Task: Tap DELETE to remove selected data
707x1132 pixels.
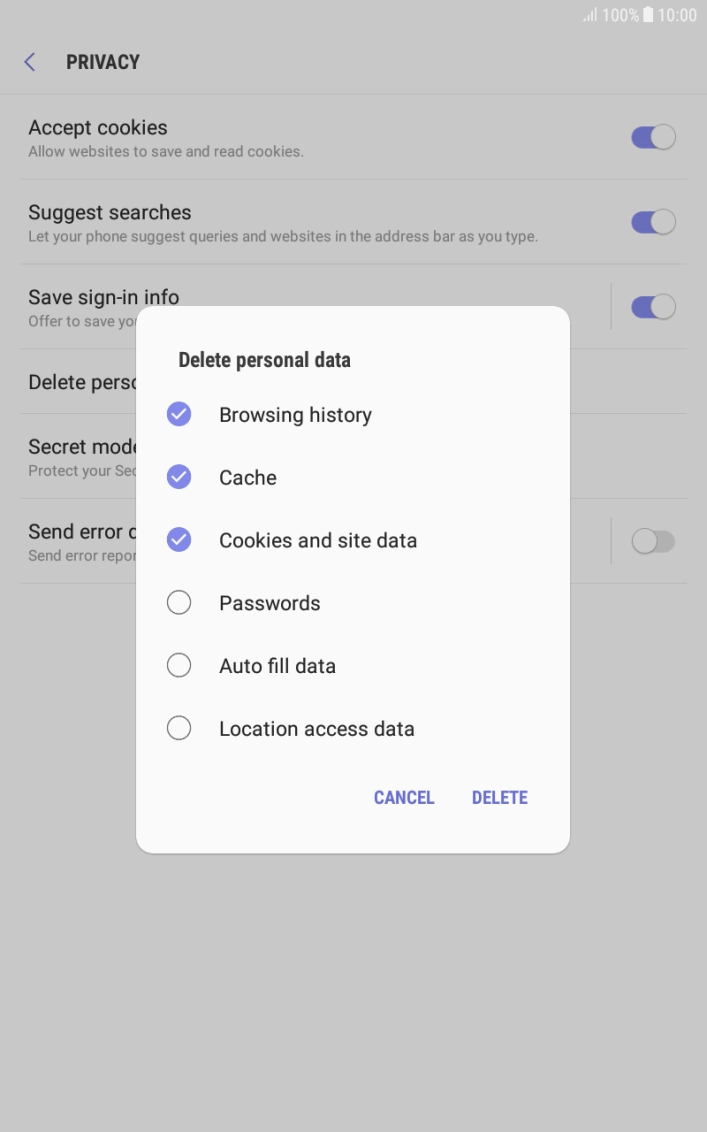Action: pyautogui.click(x=499, y=797)
